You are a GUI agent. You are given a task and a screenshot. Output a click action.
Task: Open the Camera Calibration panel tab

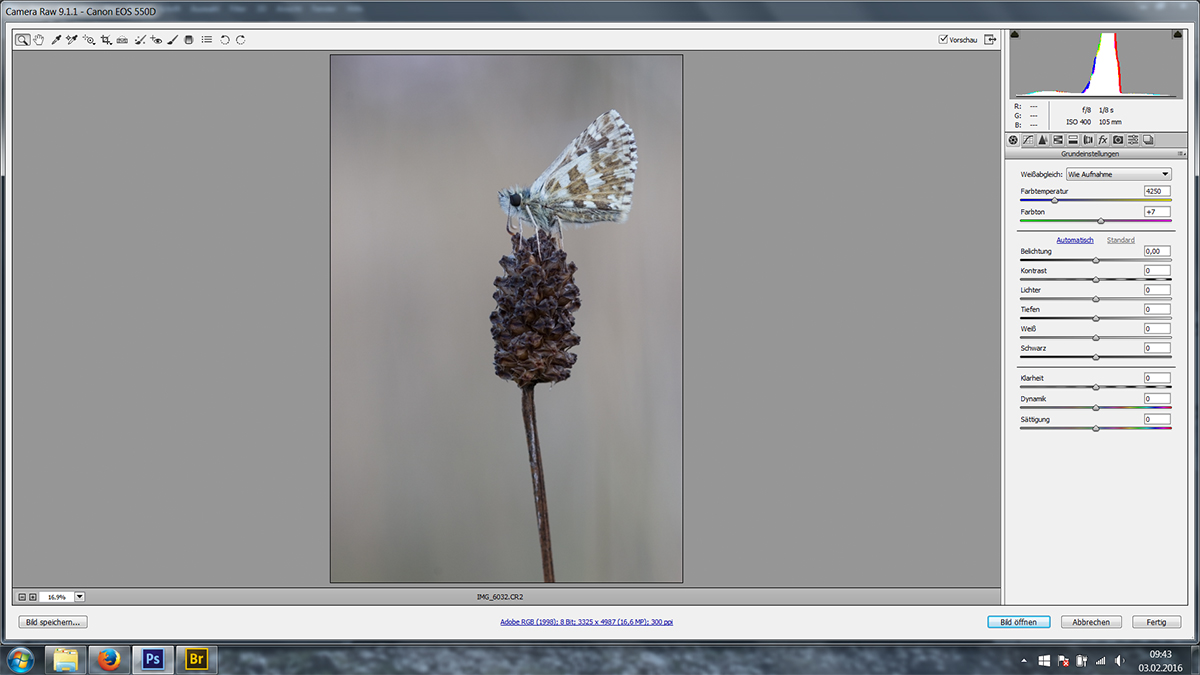click(1118, 140)
